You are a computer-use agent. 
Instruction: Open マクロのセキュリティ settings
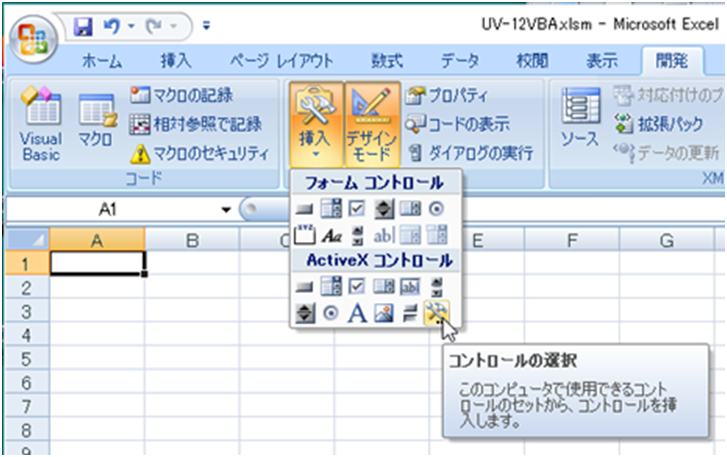pyautogui.click(x=200, y=153)
